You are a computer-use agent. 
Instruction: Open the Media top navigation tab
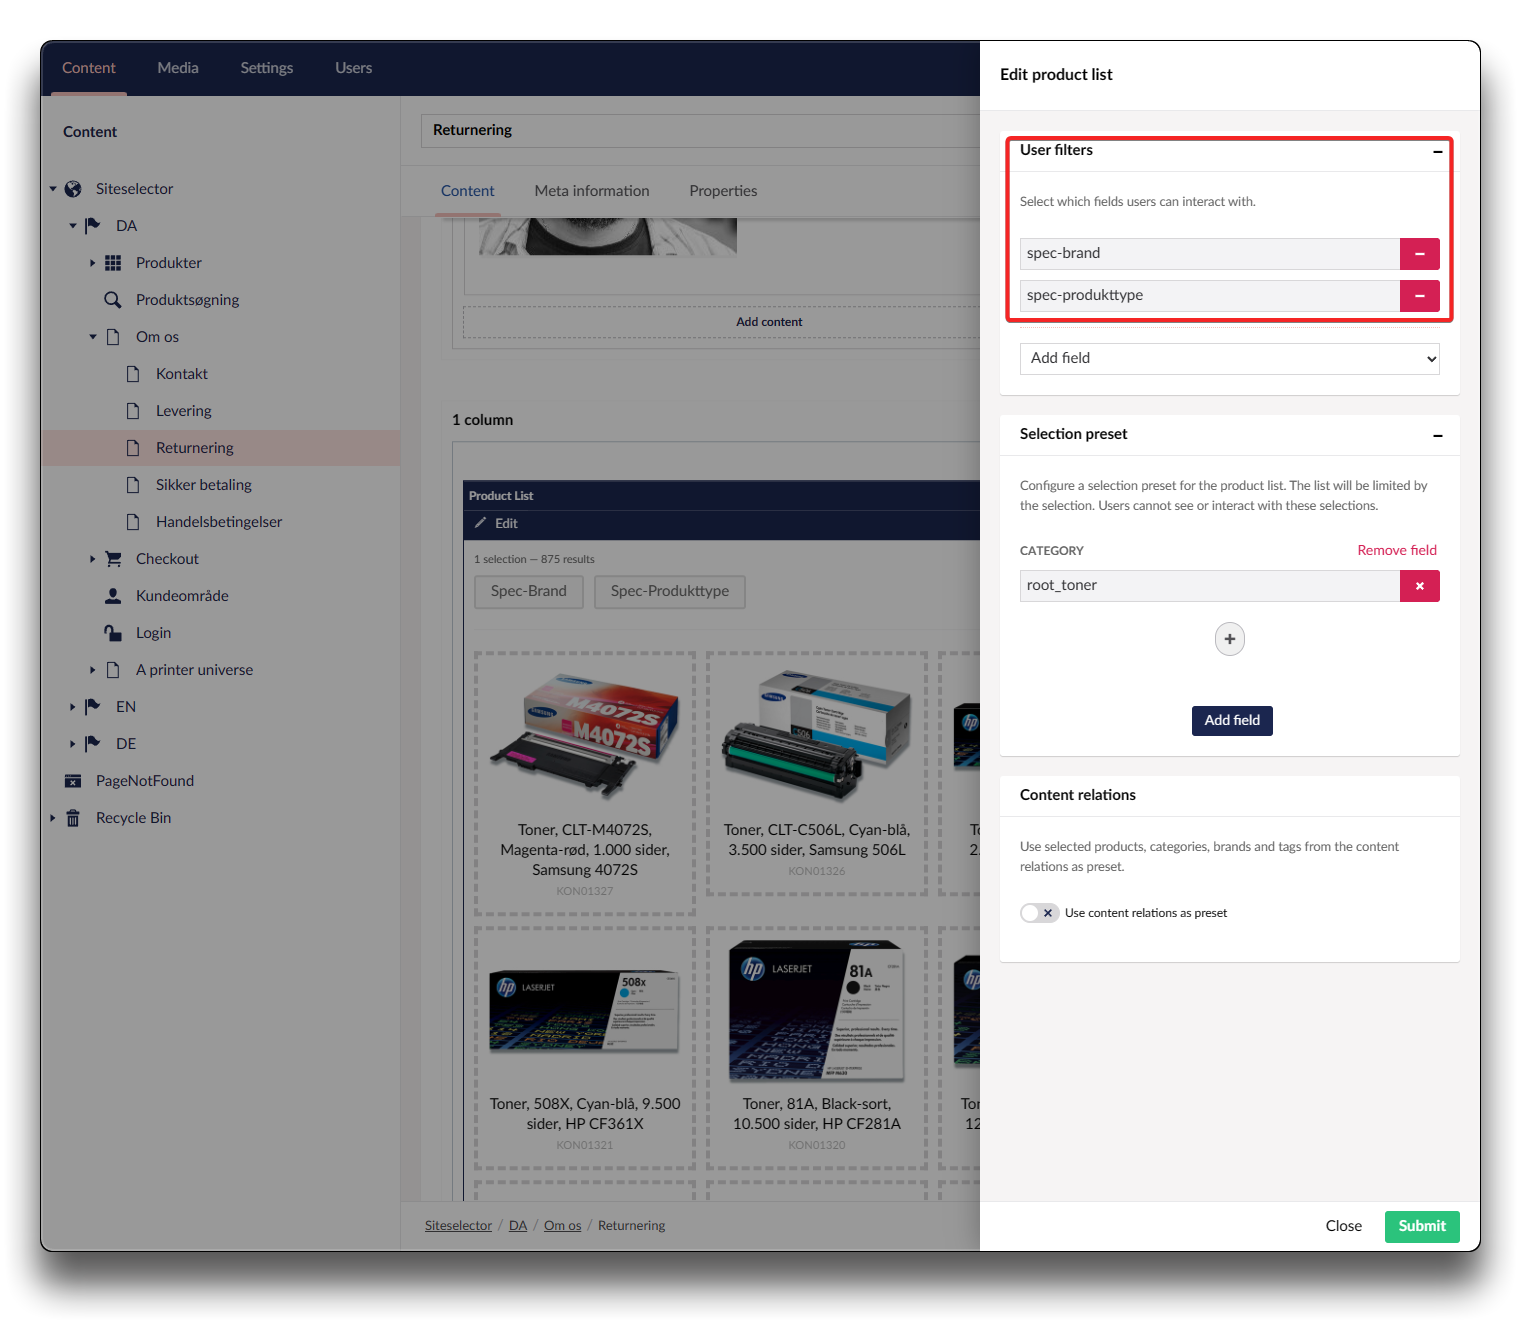click(x=178, y=68)
